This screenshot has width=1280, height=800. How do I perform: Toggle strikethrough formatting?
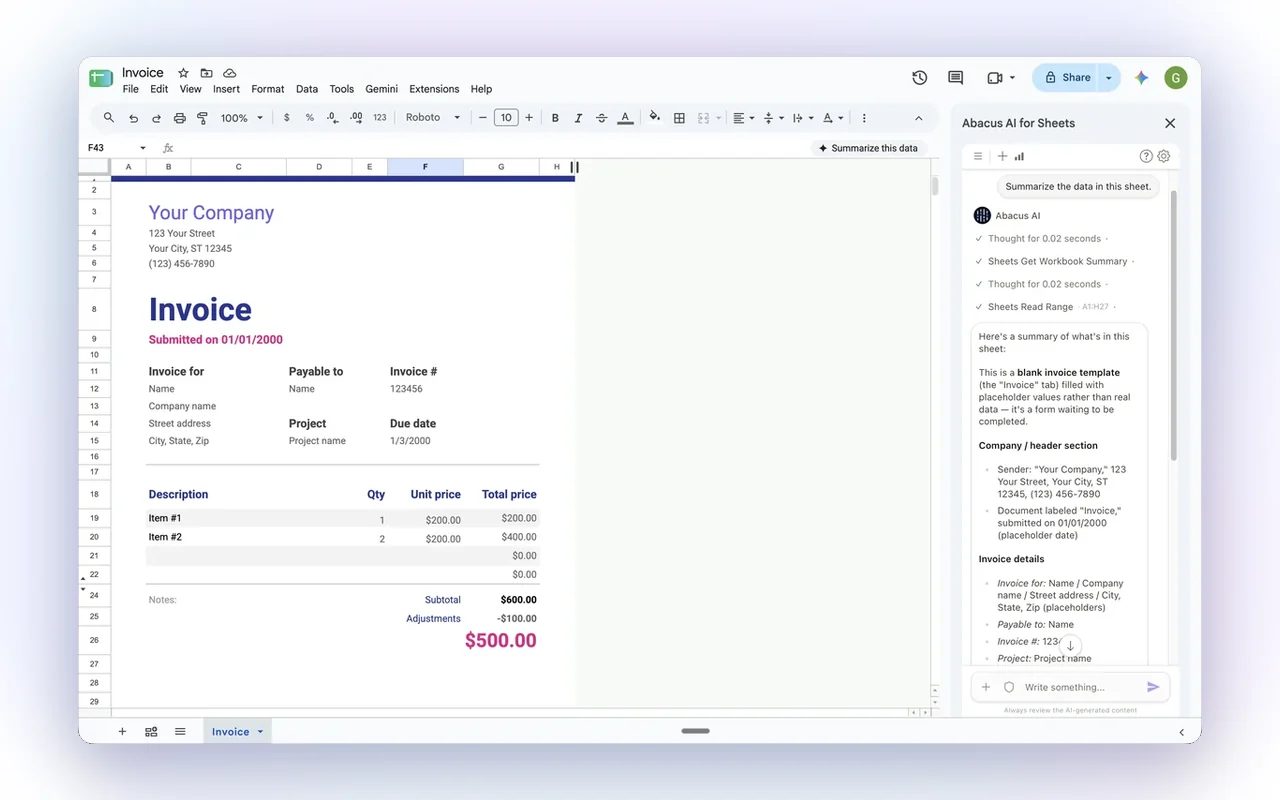coord(601,118)
